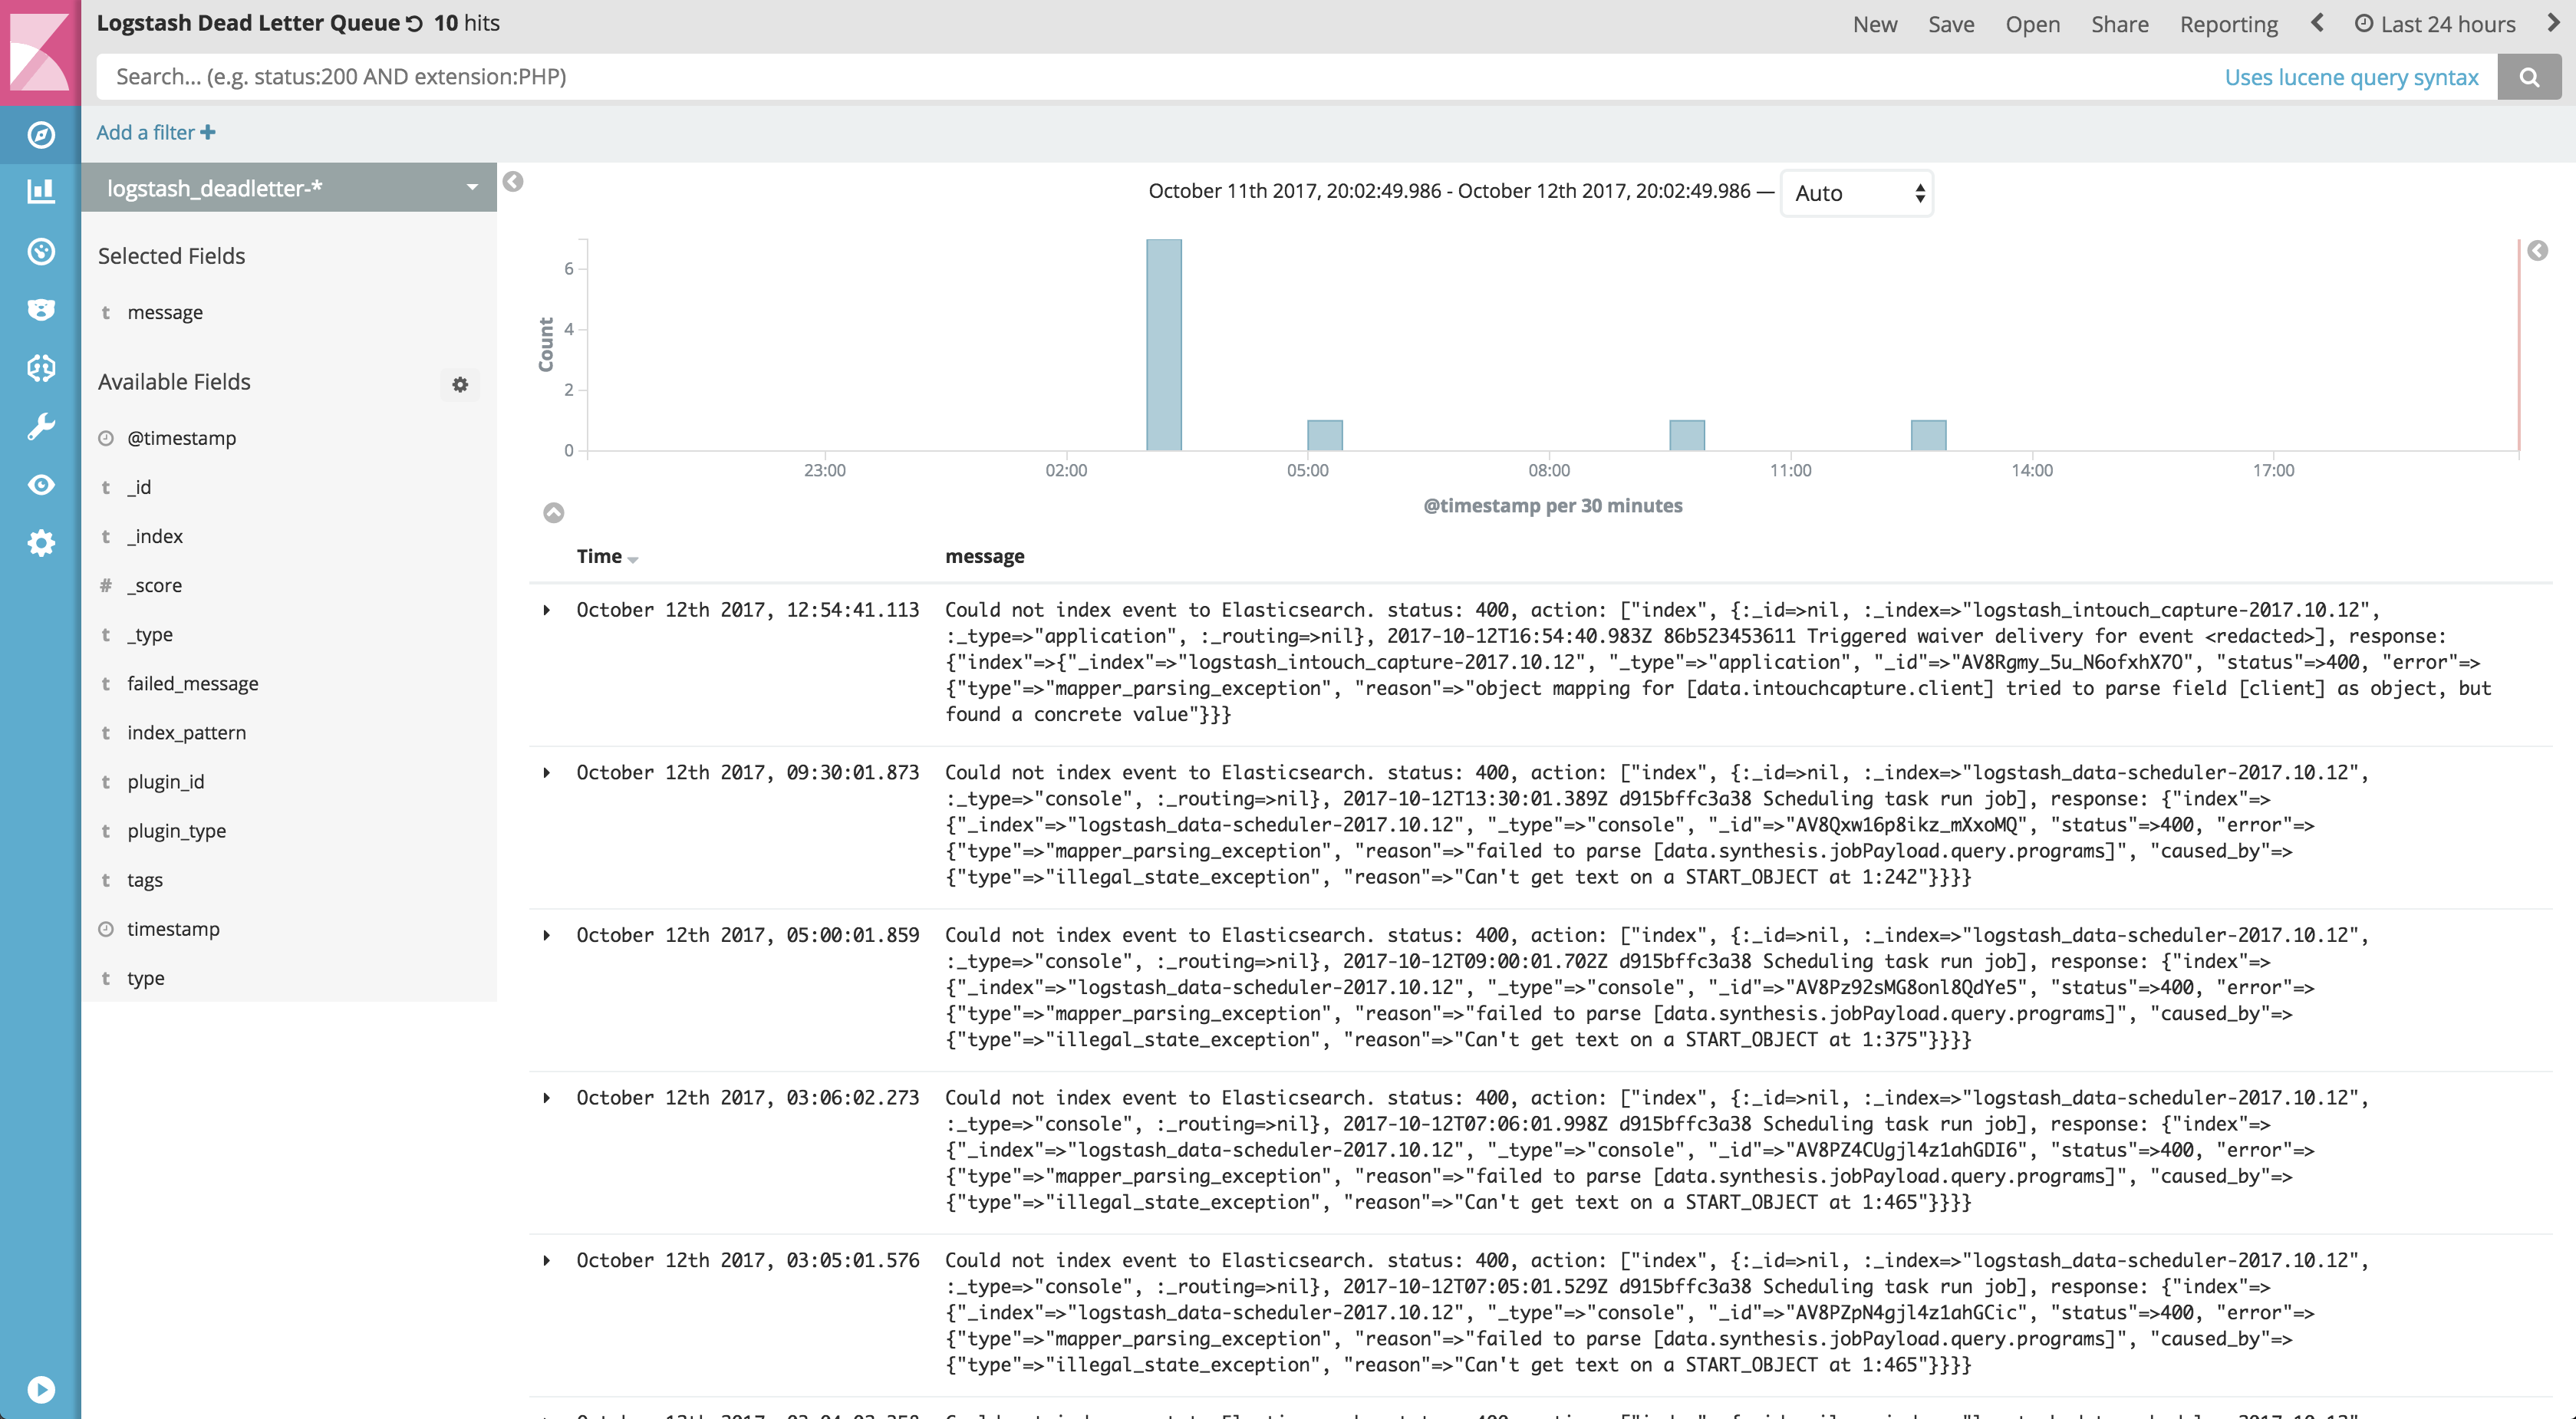The width and height of the screenshot is (2576, 1419).
Task: Click New in the top menu
Action: click(x=1875, y=24)
